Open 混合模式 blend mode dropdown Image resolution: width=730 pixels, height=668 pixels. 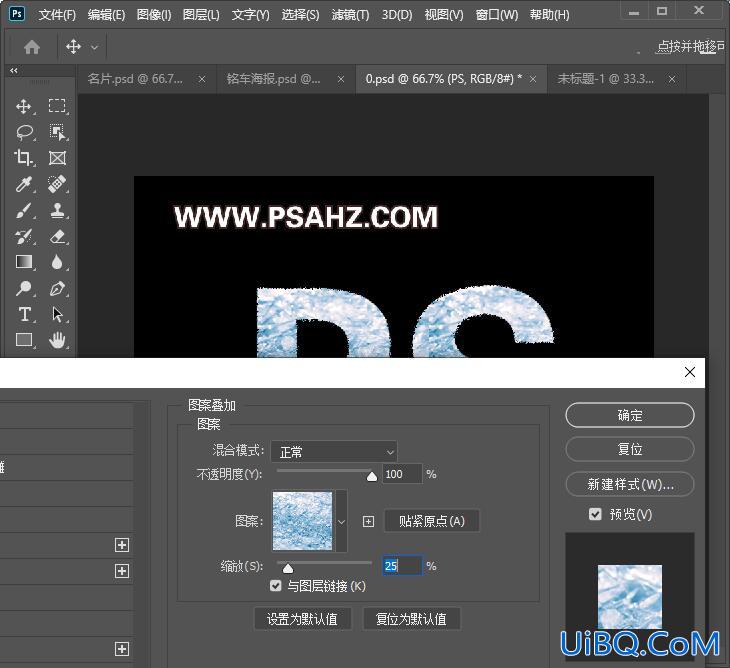(334, 452)
